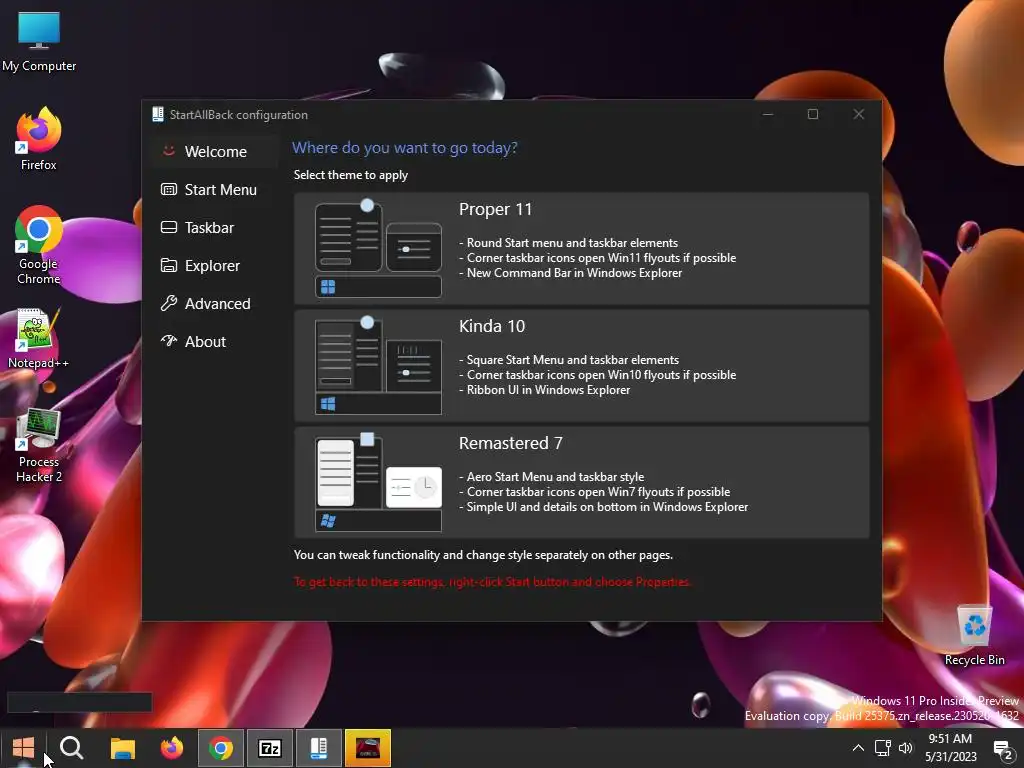Open the notification center icon

click(1002, 748)
